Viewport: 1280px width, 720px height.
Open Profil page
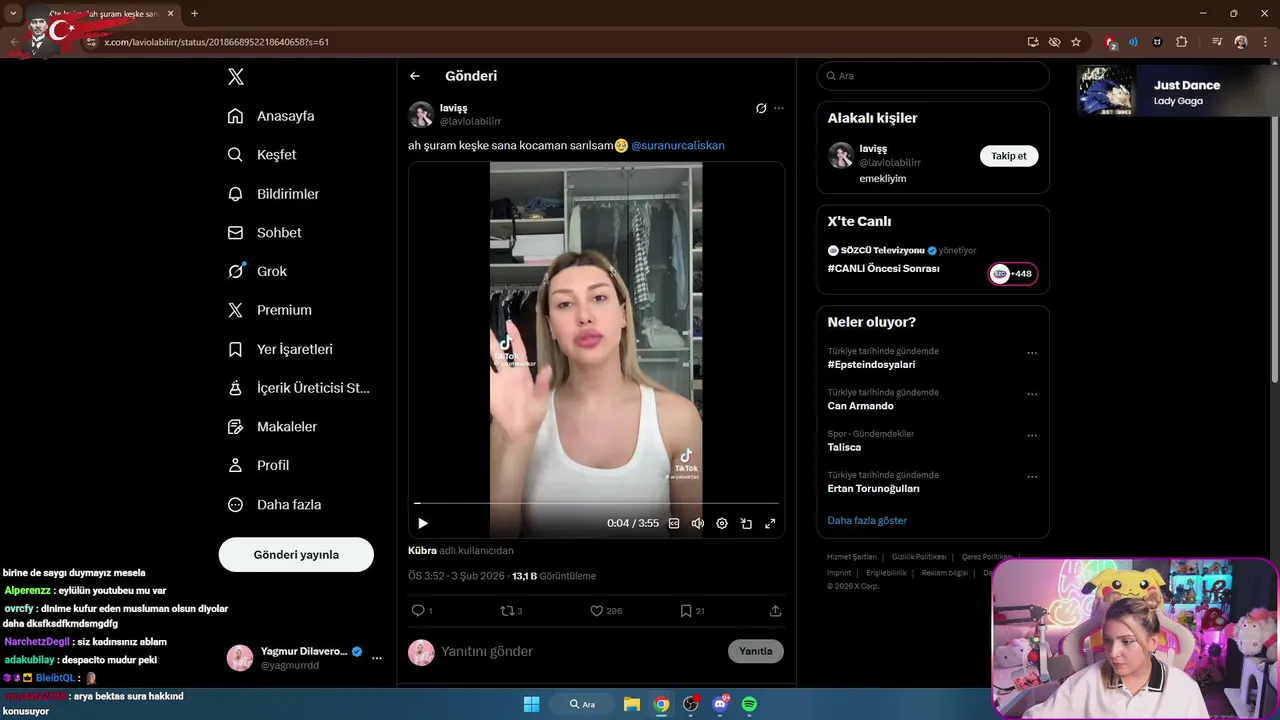coord(258,466)
